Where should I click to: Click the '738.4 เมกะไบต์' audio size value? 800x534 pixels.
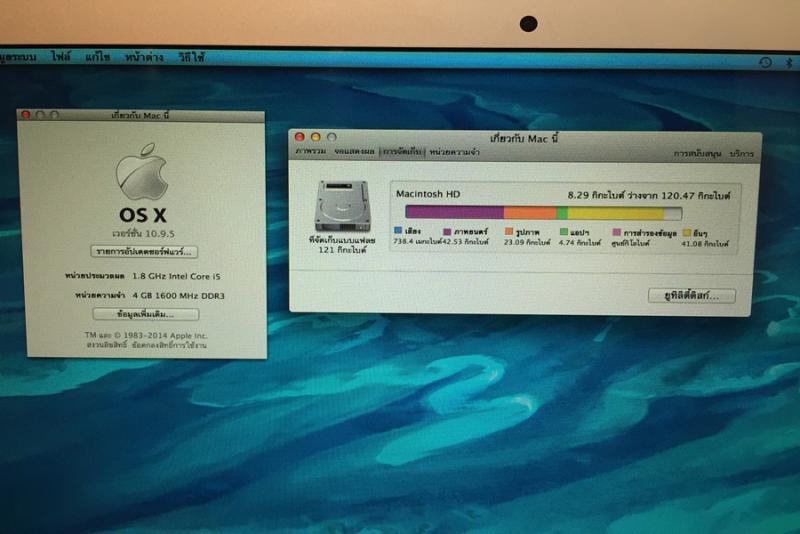(417, 241)
